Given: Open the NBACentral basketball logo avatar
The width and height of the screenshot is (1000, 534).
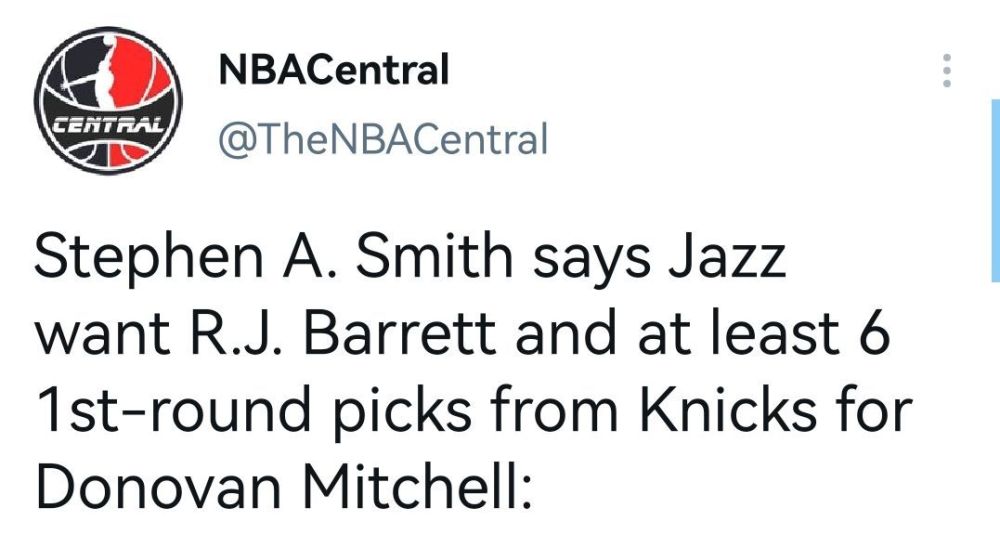Looking at the screenshot, I should click(108, 100).
